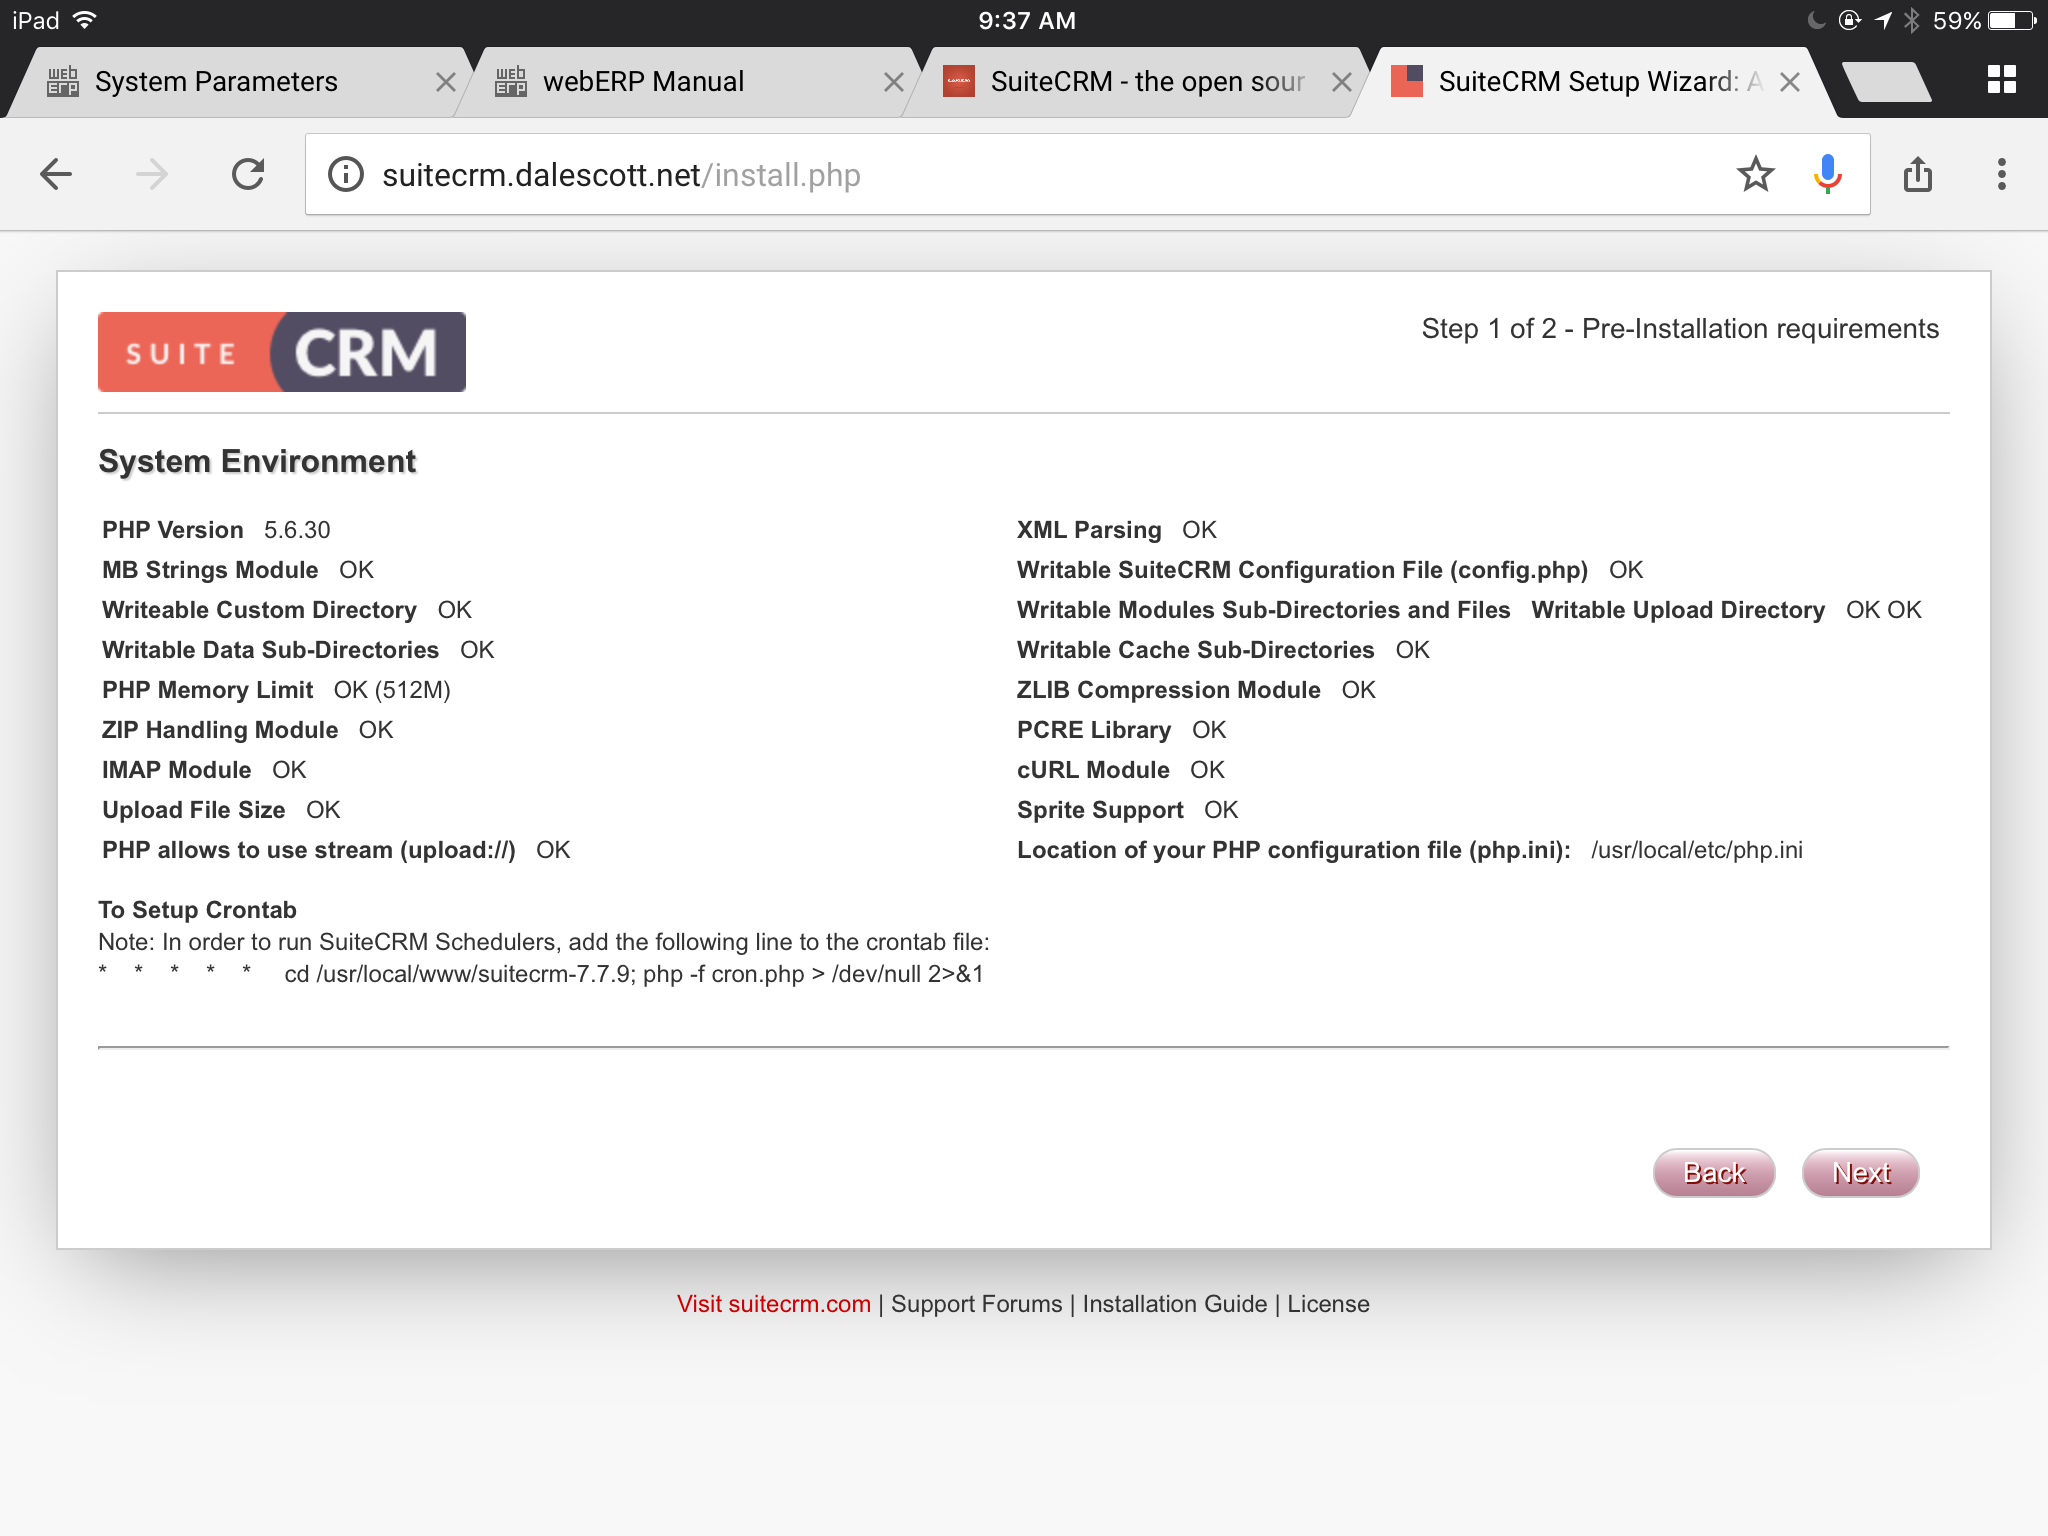Click the cURL Module label
The image size is (2048, 1536).
tap(1093, 770)
